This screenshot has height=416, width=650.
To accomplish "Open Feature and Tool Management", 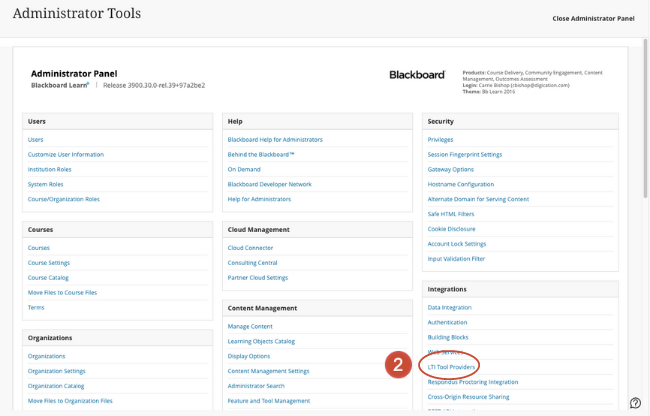I will pos(269,401).
